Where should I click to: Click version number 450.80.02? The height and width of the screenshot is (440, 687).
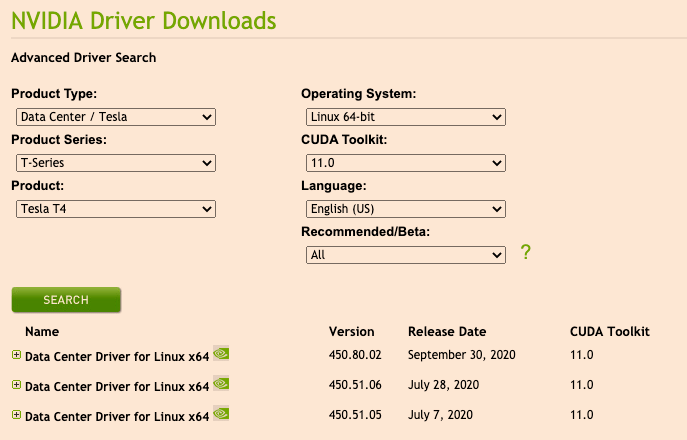355,355
